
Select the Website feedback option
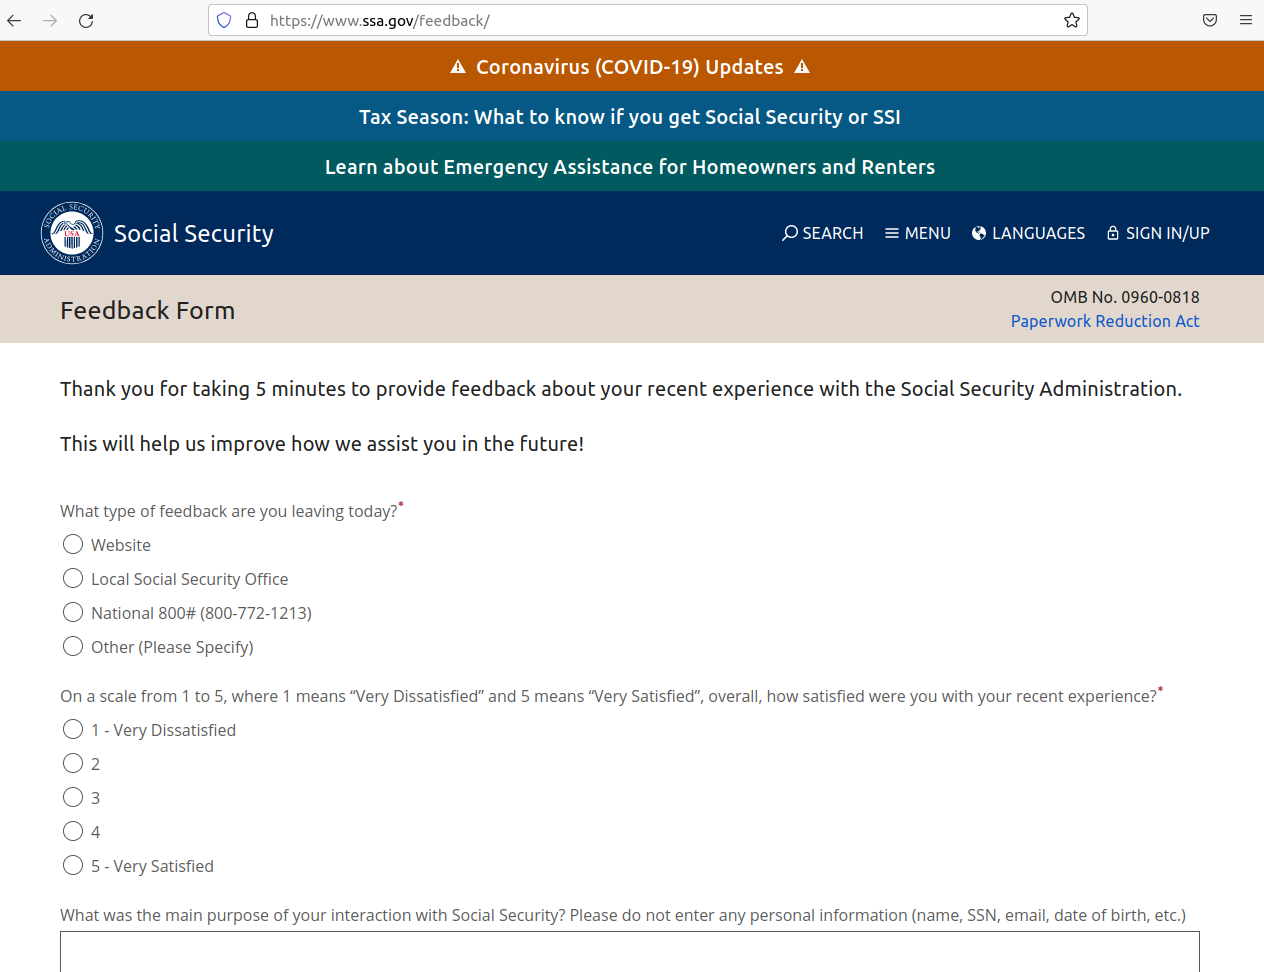point(72,544)
